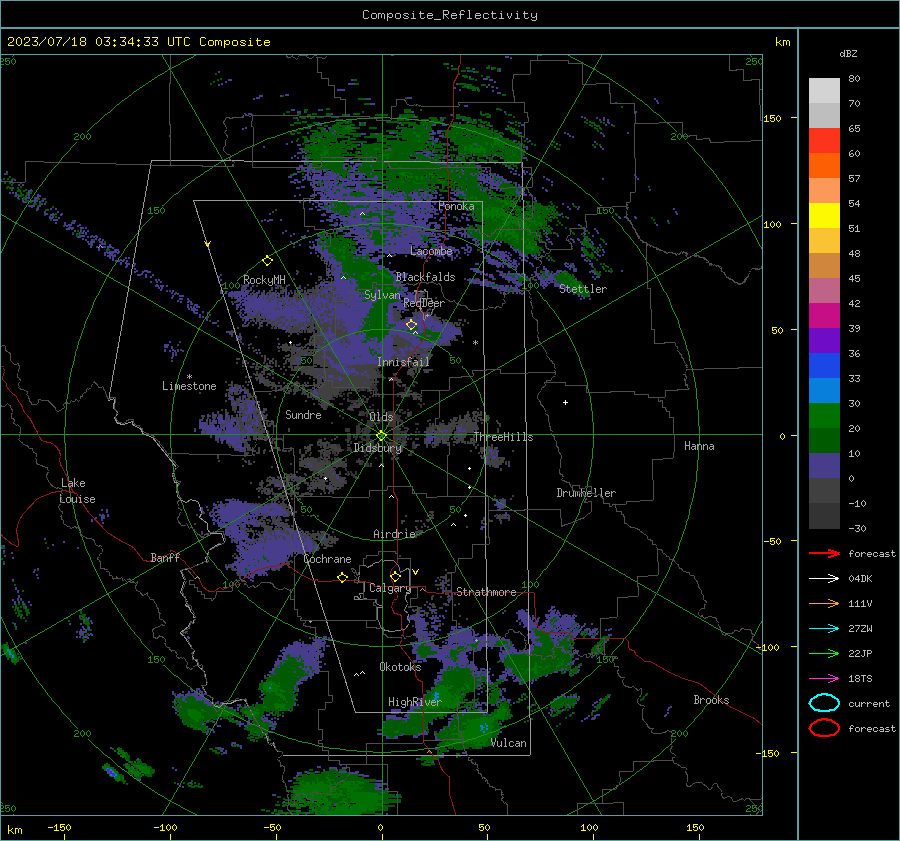
Task: Click the -150 tick on bottom km axis
Action: [59, 827]
